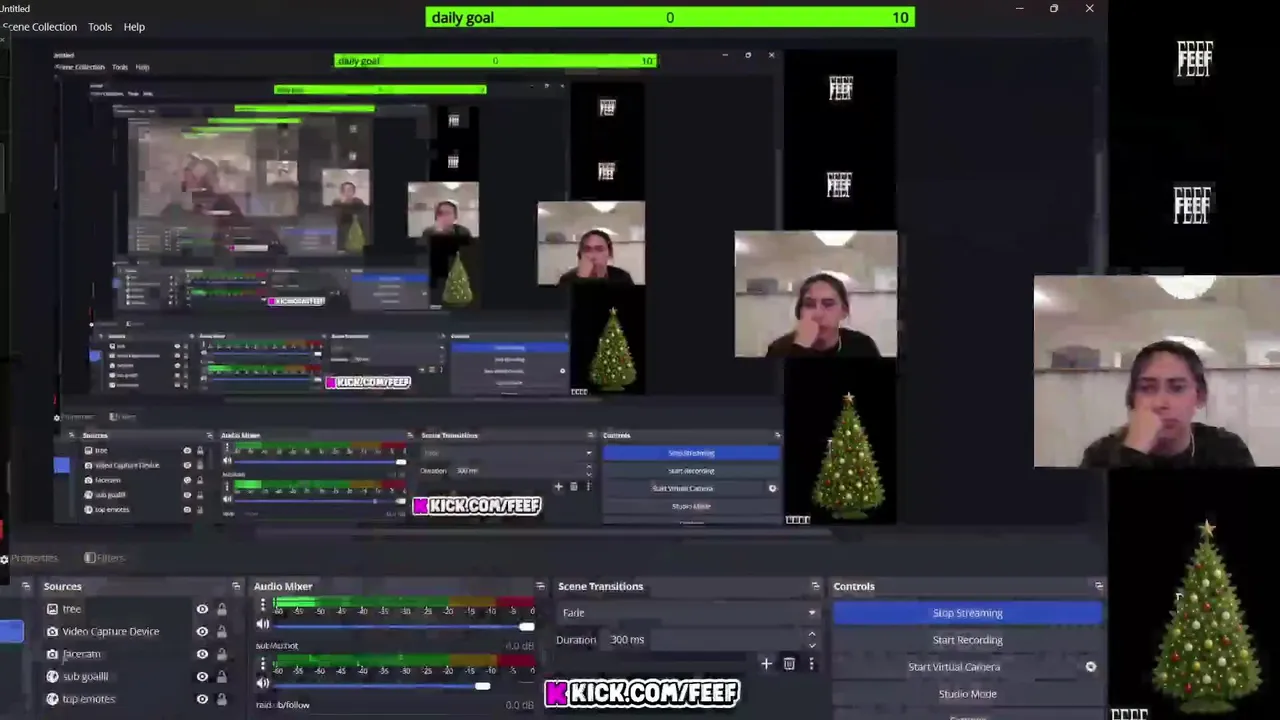Select the 'Video Capture Device' source name
The height and width of the screenshot is (720, 1280).
[111, 631]
